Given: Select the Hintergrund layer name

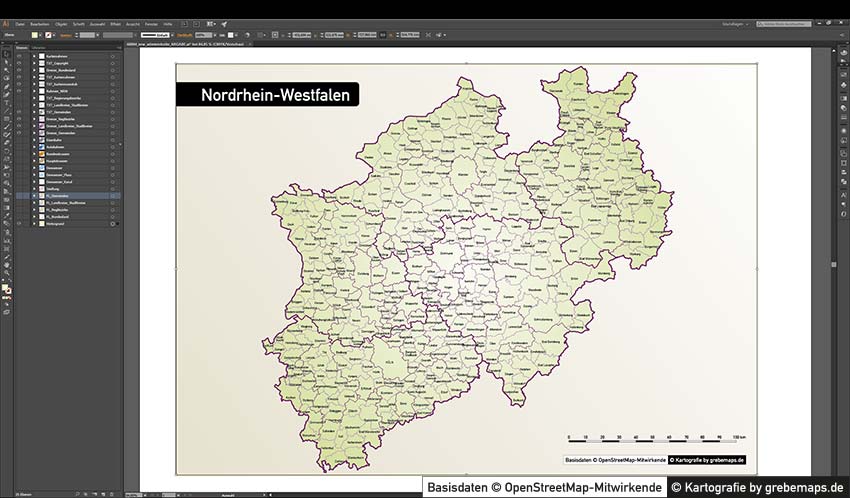Looking at the screenshot, I should [60, 224].
